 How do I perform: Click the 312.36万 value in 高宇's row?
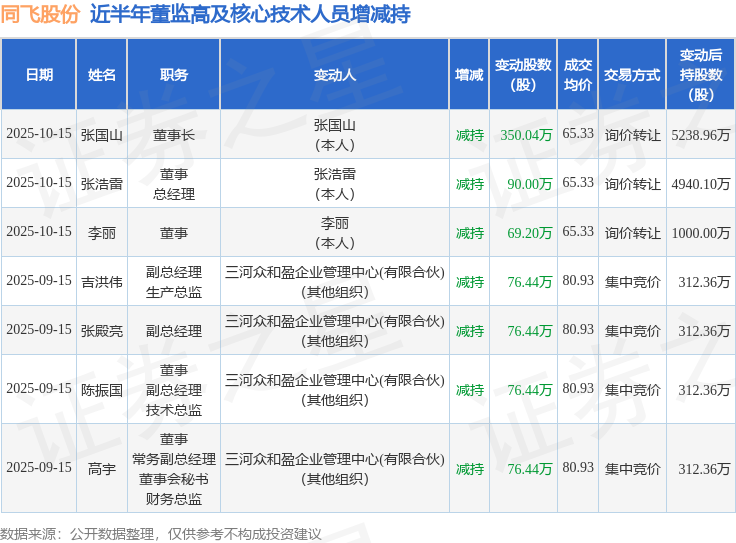coord(704,469)
